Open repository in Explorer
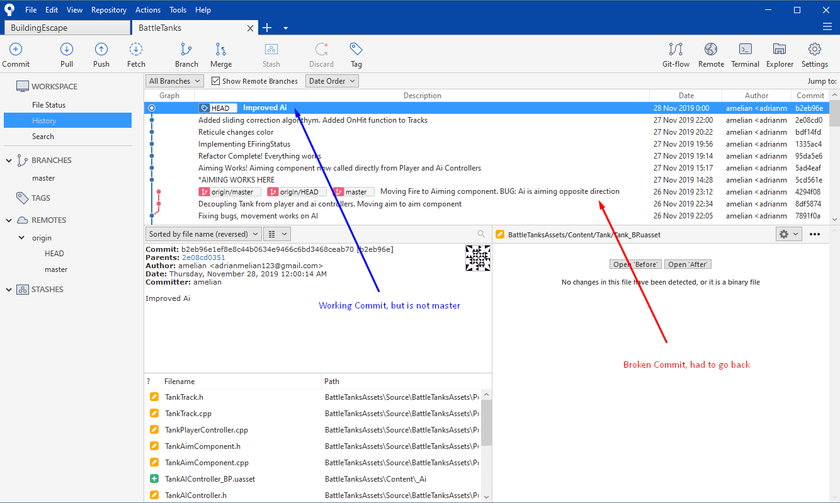 click(x=779, y=49)
